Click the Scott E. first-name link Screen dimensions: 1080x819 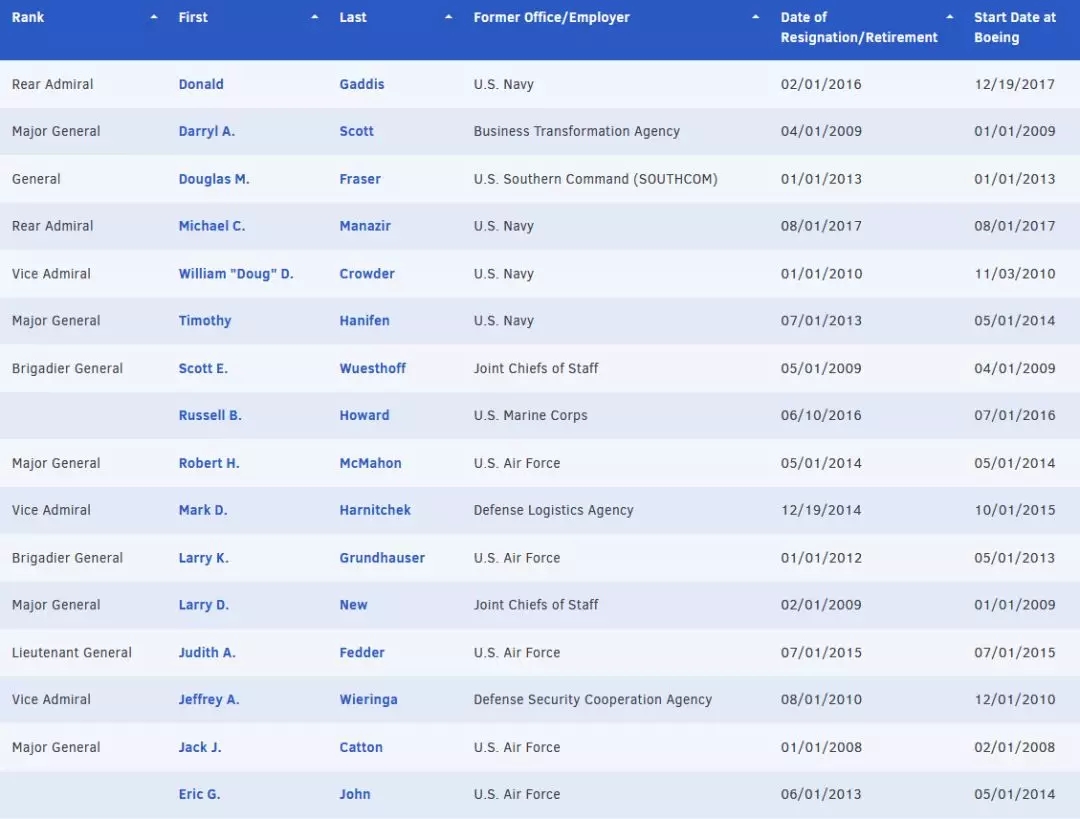pyautogui.click(x=203, y=369)
